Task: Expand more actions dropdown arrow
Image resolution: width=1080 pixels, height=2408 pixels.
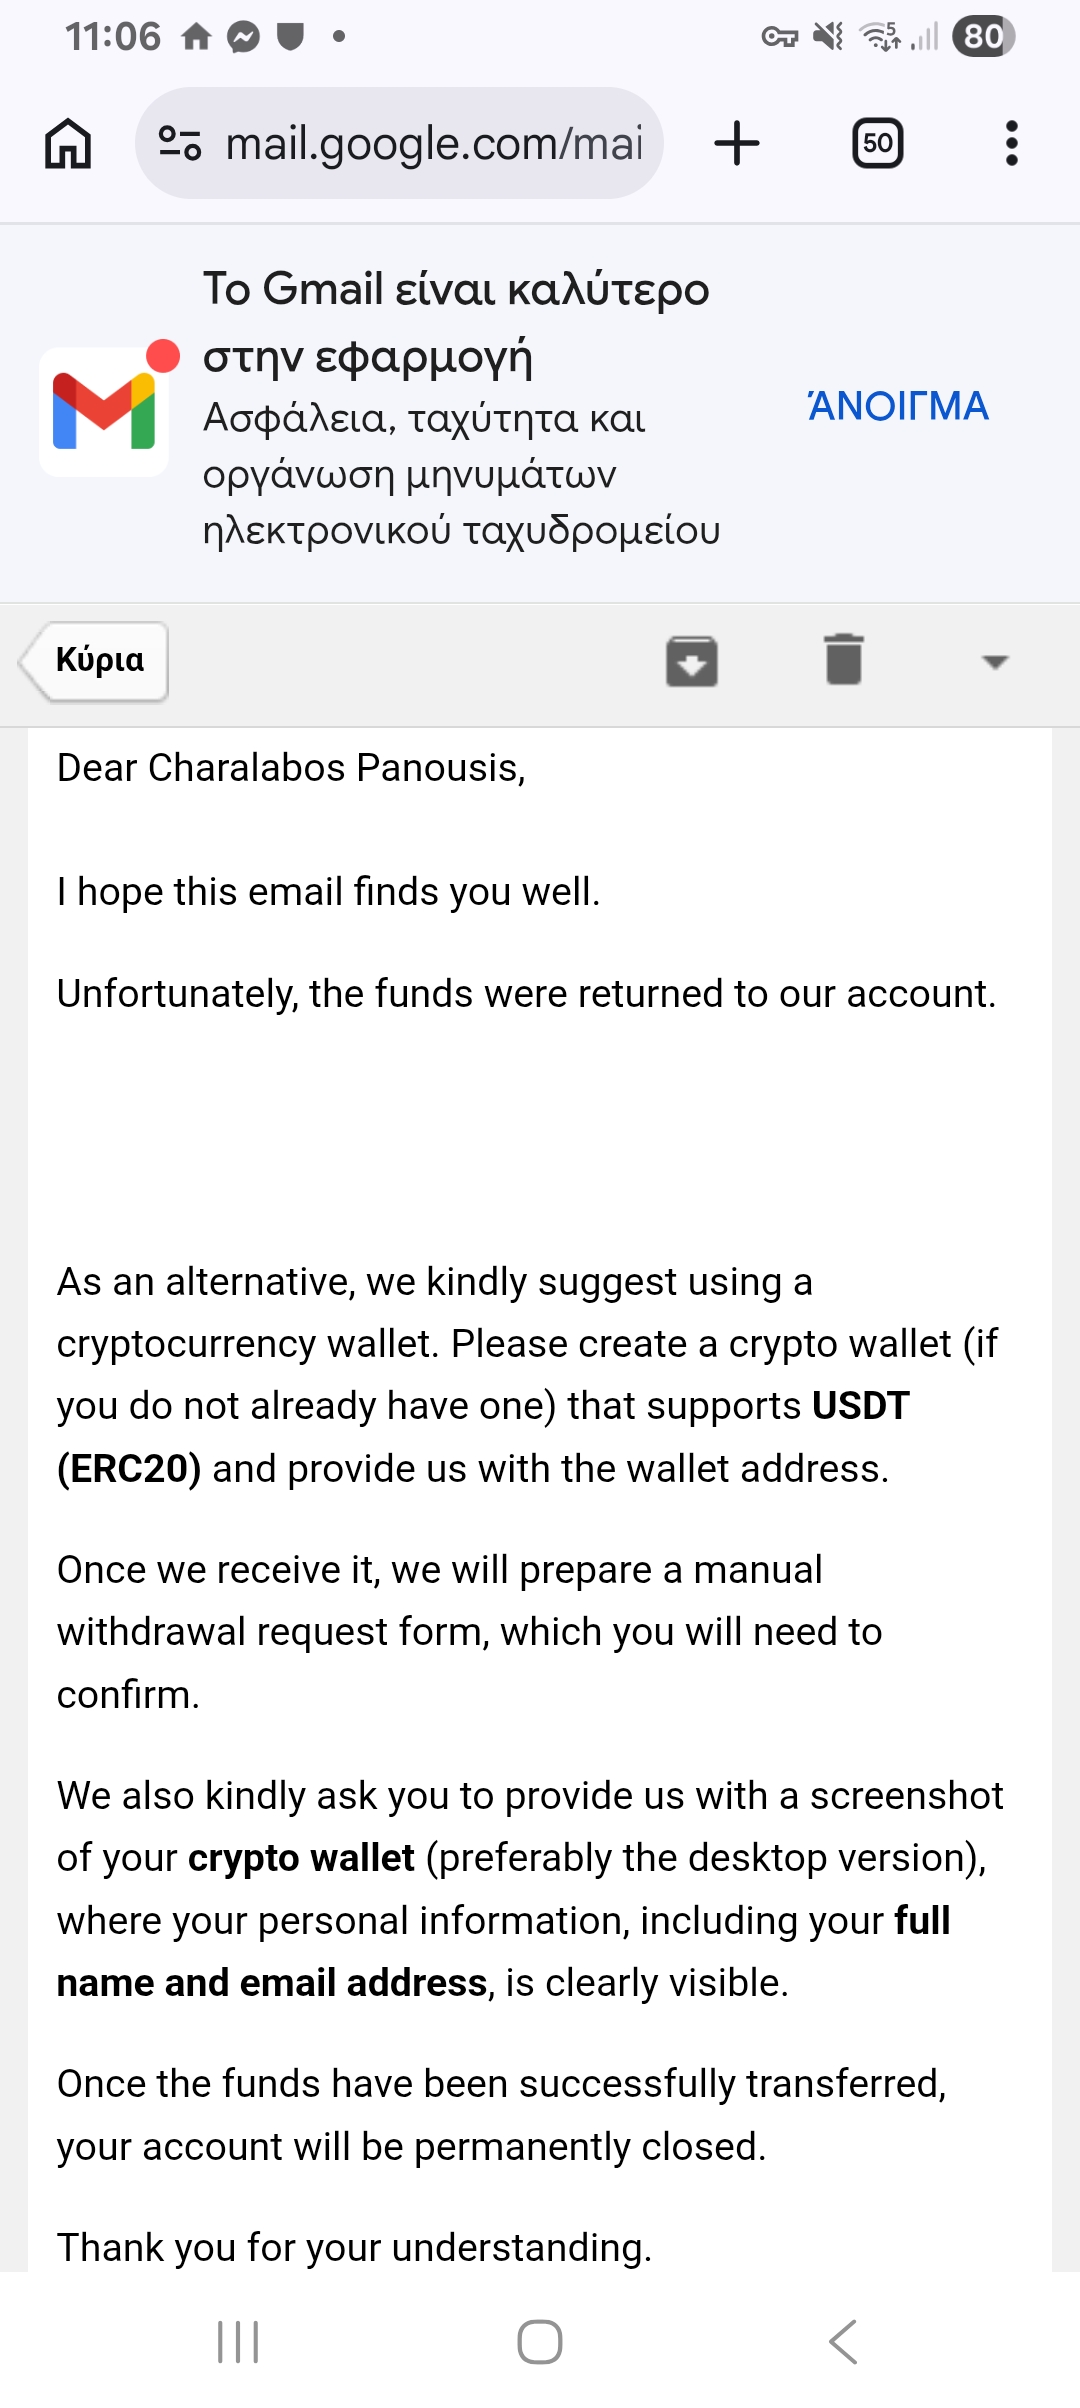Action: tap(995, 662)
